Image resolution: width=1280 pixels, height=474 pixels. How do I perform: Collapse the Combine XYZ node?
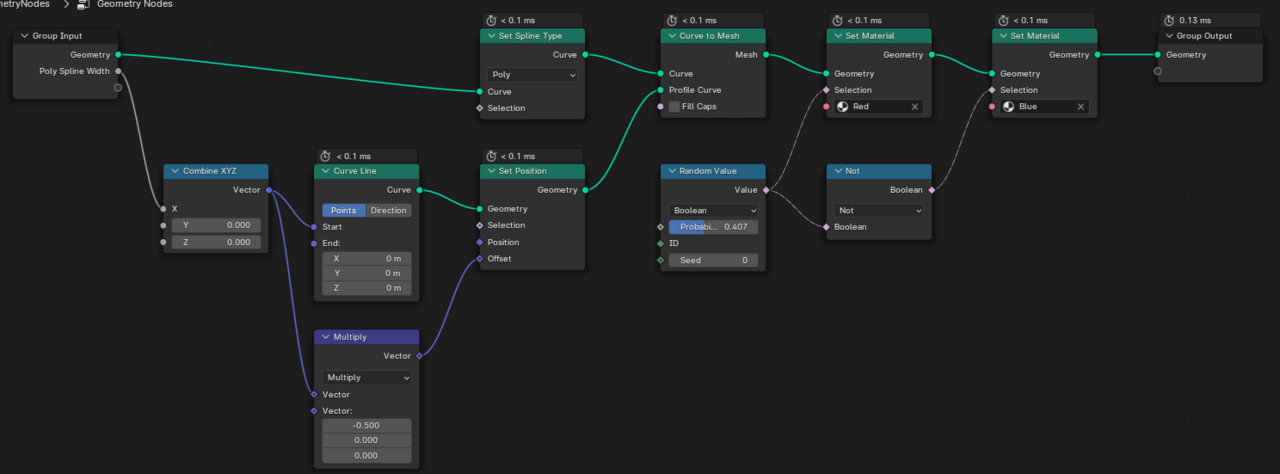tap(174, 171)
